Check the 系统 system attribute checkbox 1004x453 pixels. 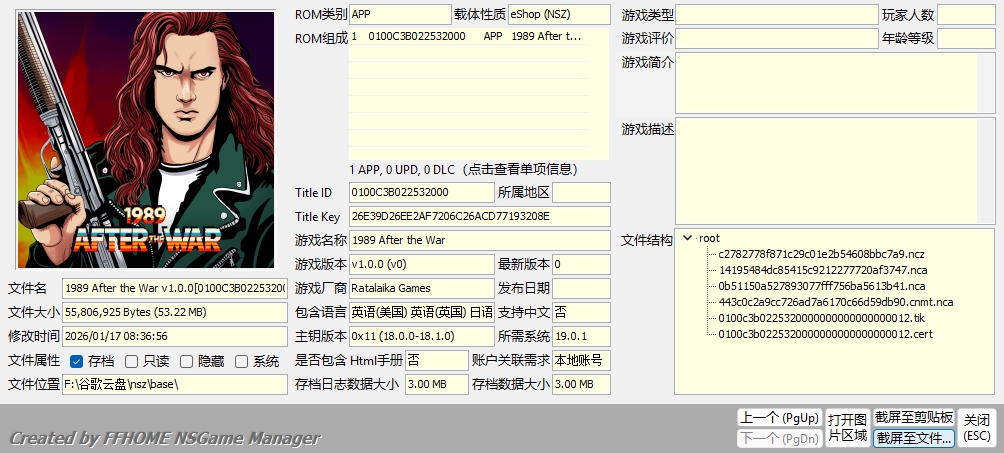[241, 361]
